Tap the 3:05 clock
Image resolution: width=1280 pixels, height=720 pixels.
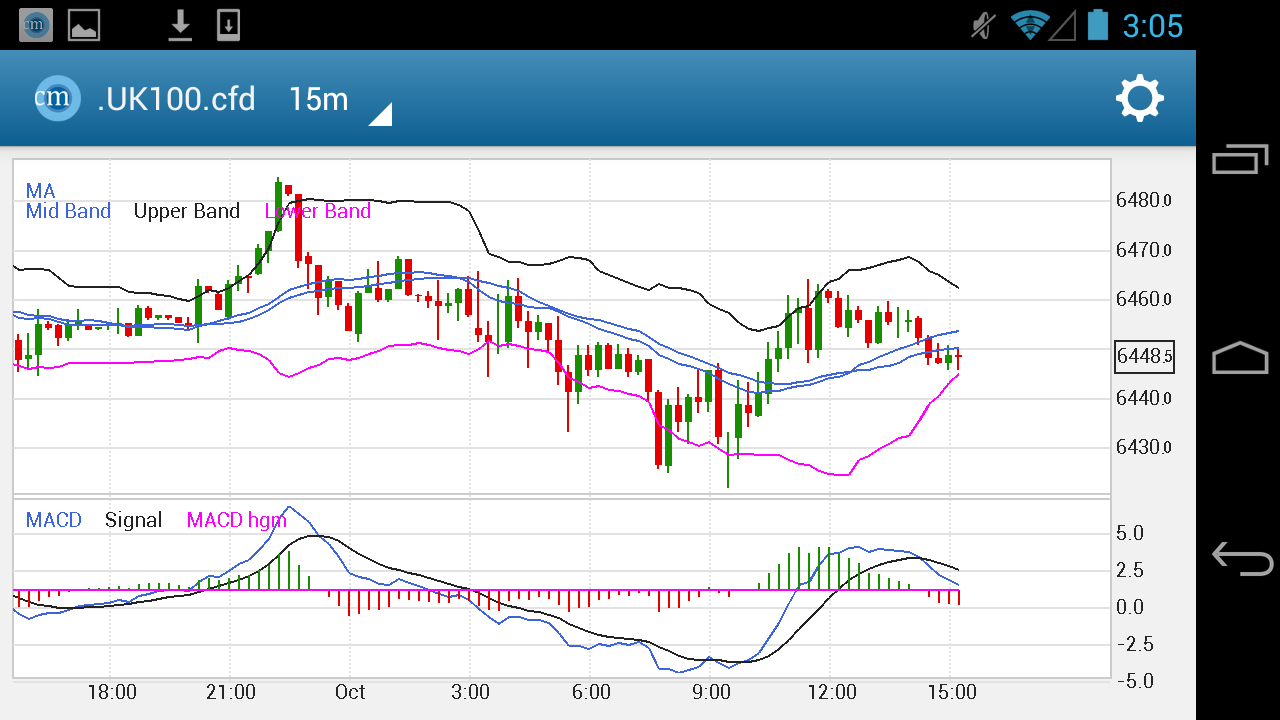tap(1153, 25)
